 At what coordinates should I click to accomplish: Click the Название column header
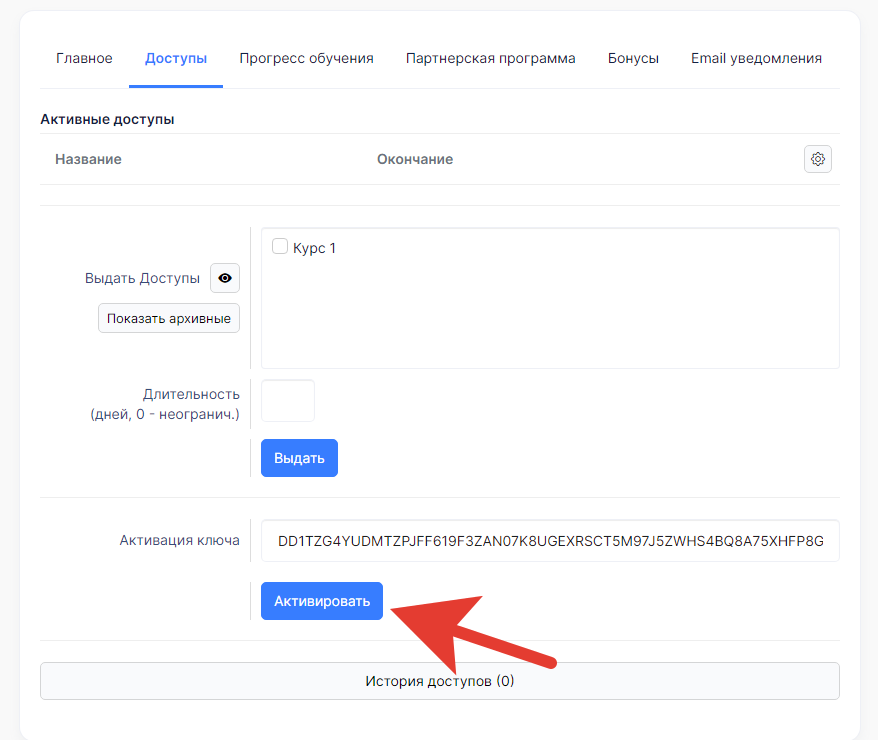(x=88, y=160)
